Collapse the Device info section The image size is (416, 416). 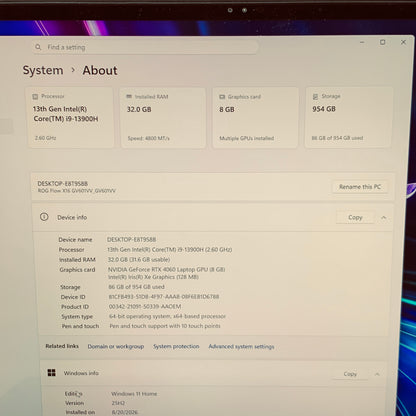pos(384,218)
